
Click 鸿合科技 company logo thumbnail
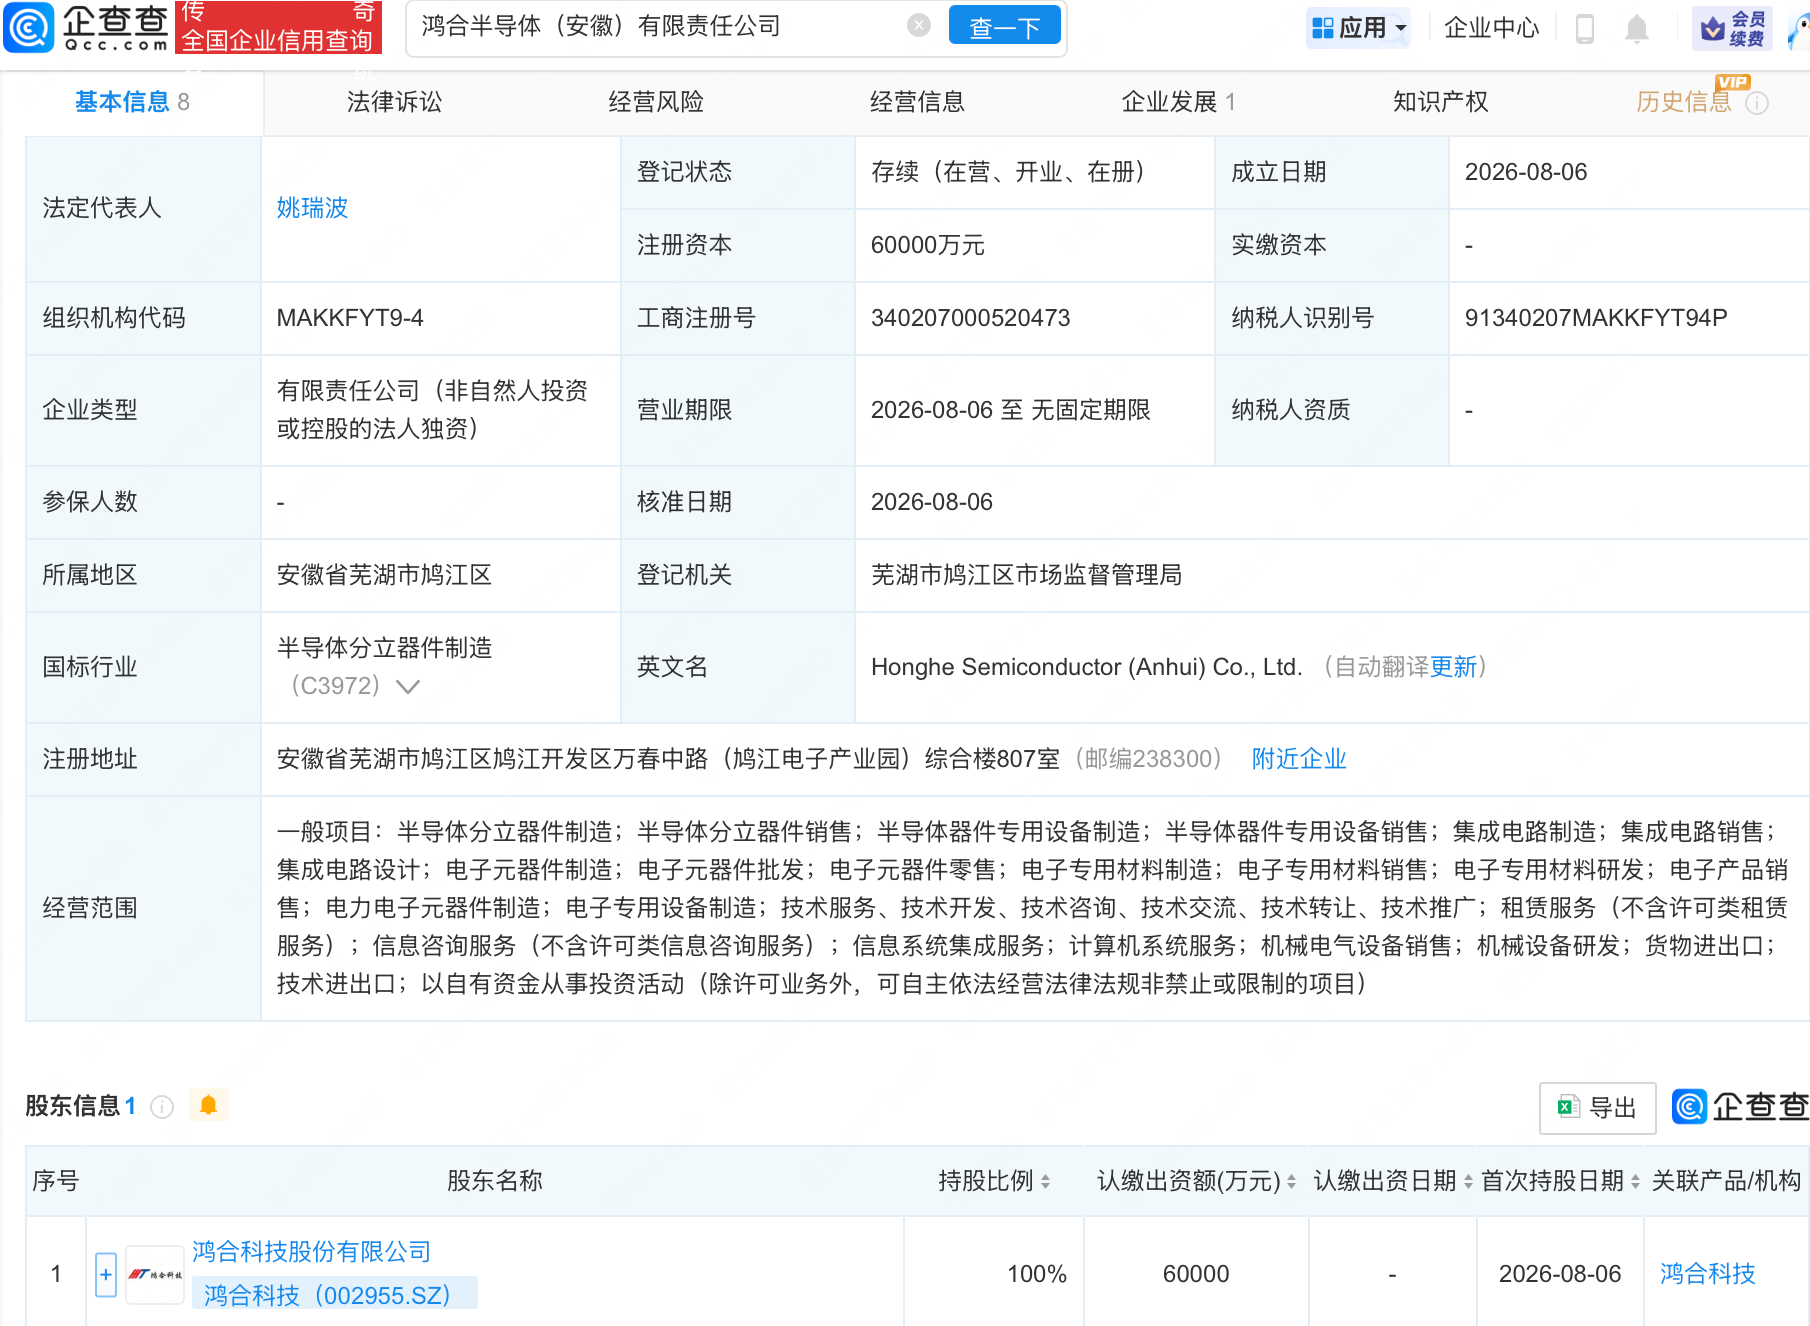point(155,1274)
